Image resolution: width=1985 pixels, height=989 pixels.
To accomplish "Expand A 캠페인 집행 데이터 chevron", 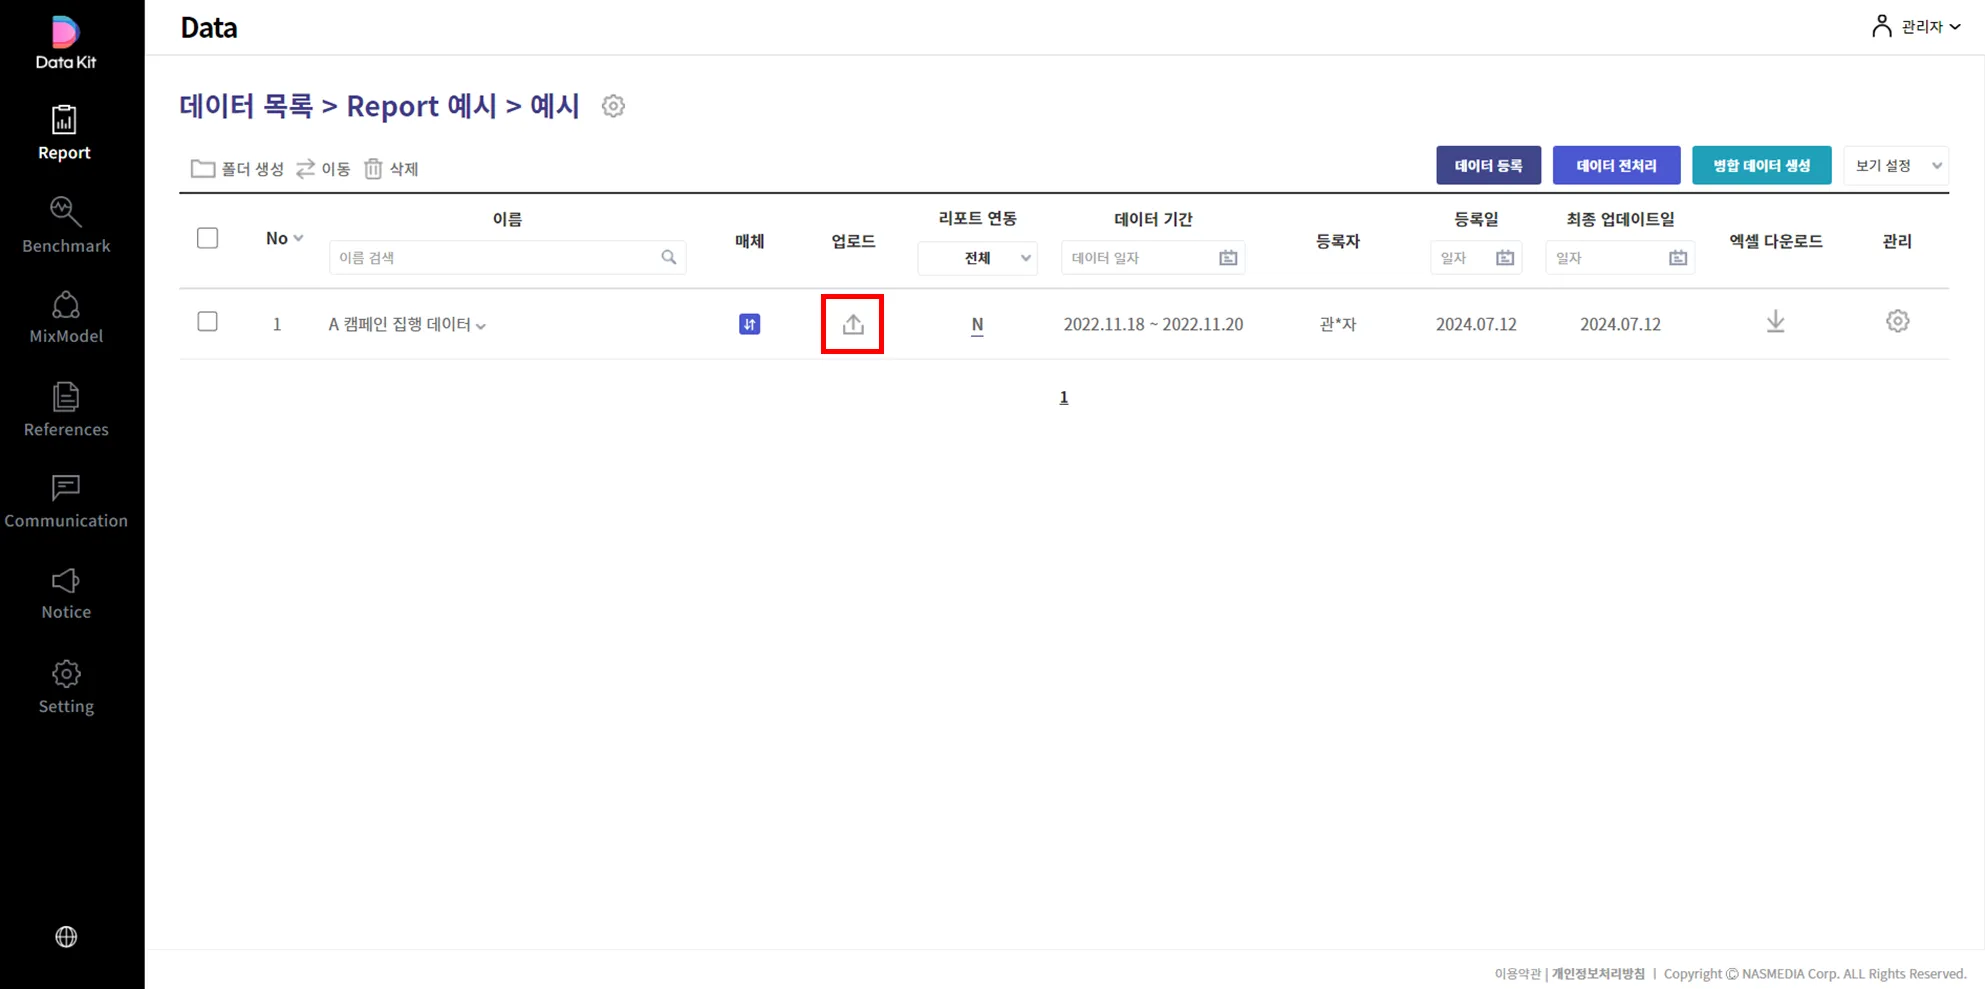I will point(481,326).
